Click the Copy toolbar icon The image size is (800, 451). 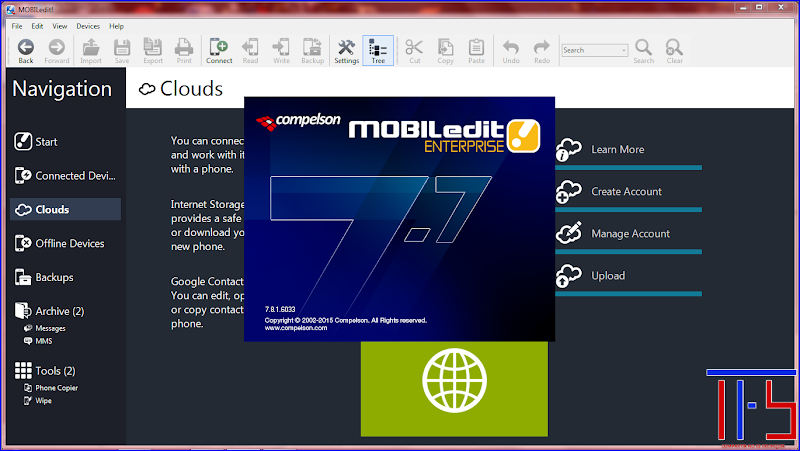tap(445, 51)
